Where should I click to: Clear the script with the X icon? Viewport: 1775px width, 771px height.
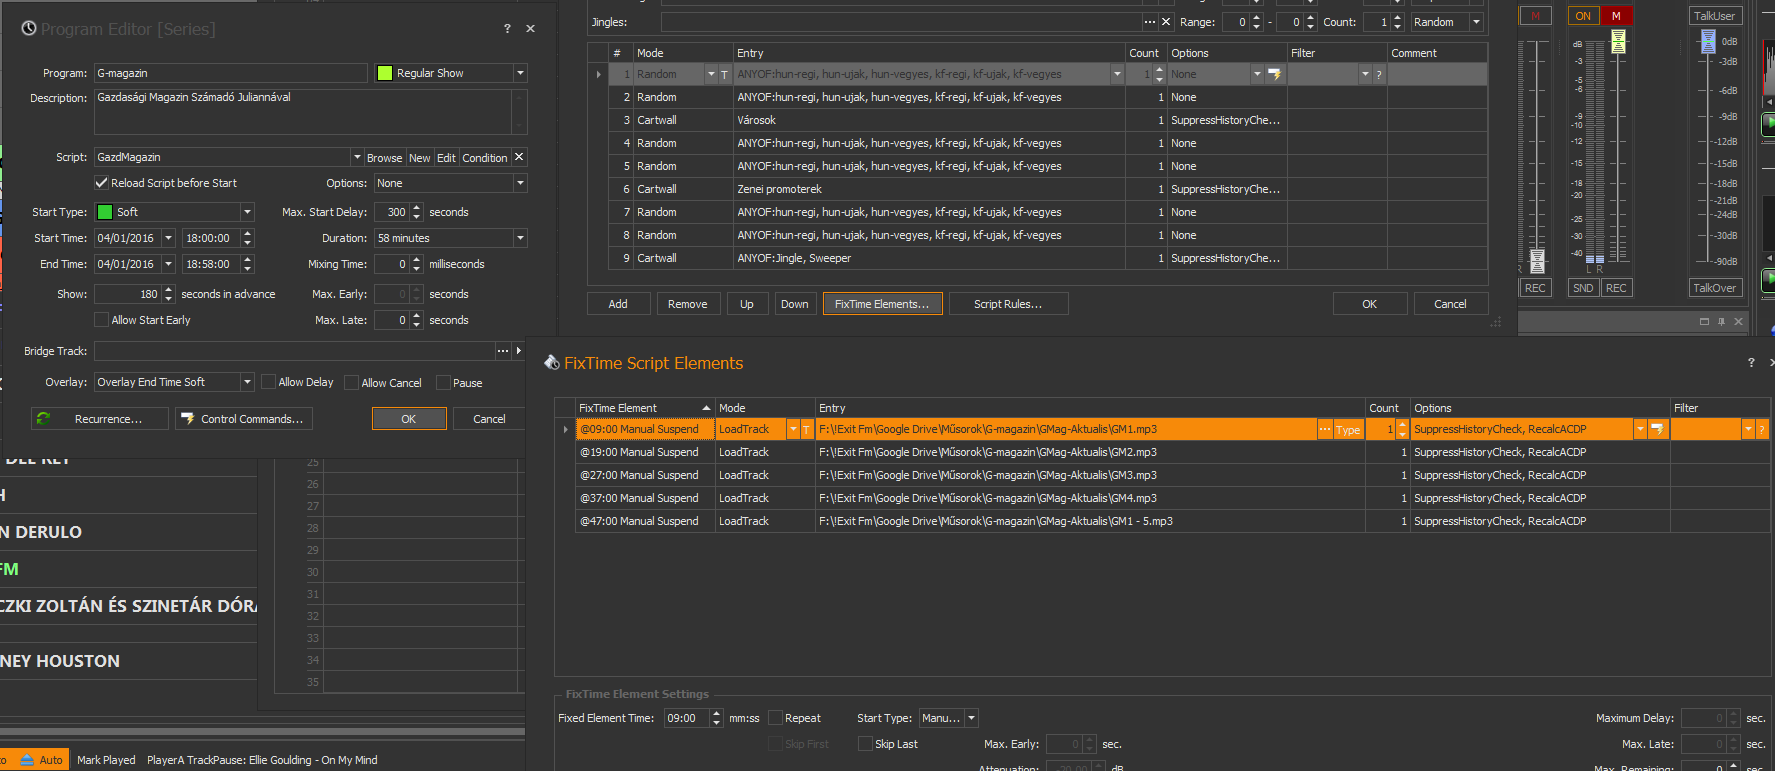[519, 157]
